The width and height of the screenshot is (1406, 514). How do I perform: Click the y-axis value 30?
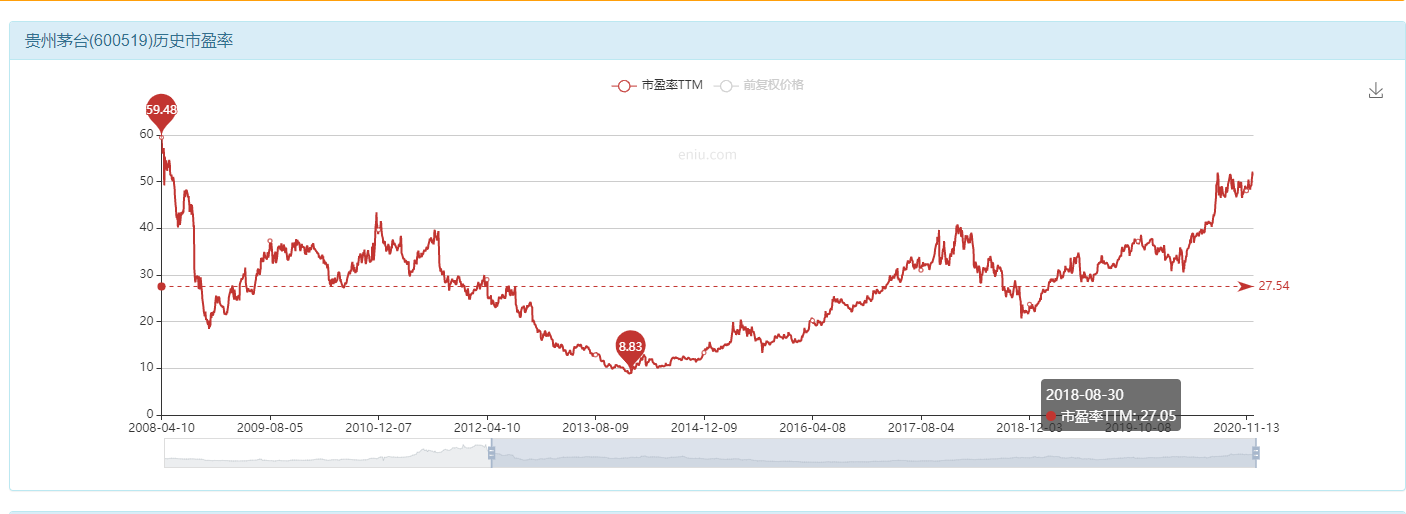[147, 274]
